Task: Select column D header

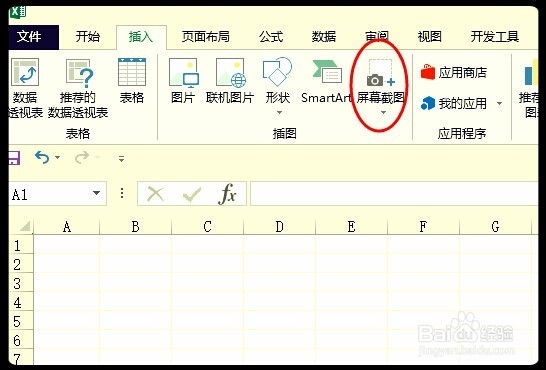Action: pos(280,227)
